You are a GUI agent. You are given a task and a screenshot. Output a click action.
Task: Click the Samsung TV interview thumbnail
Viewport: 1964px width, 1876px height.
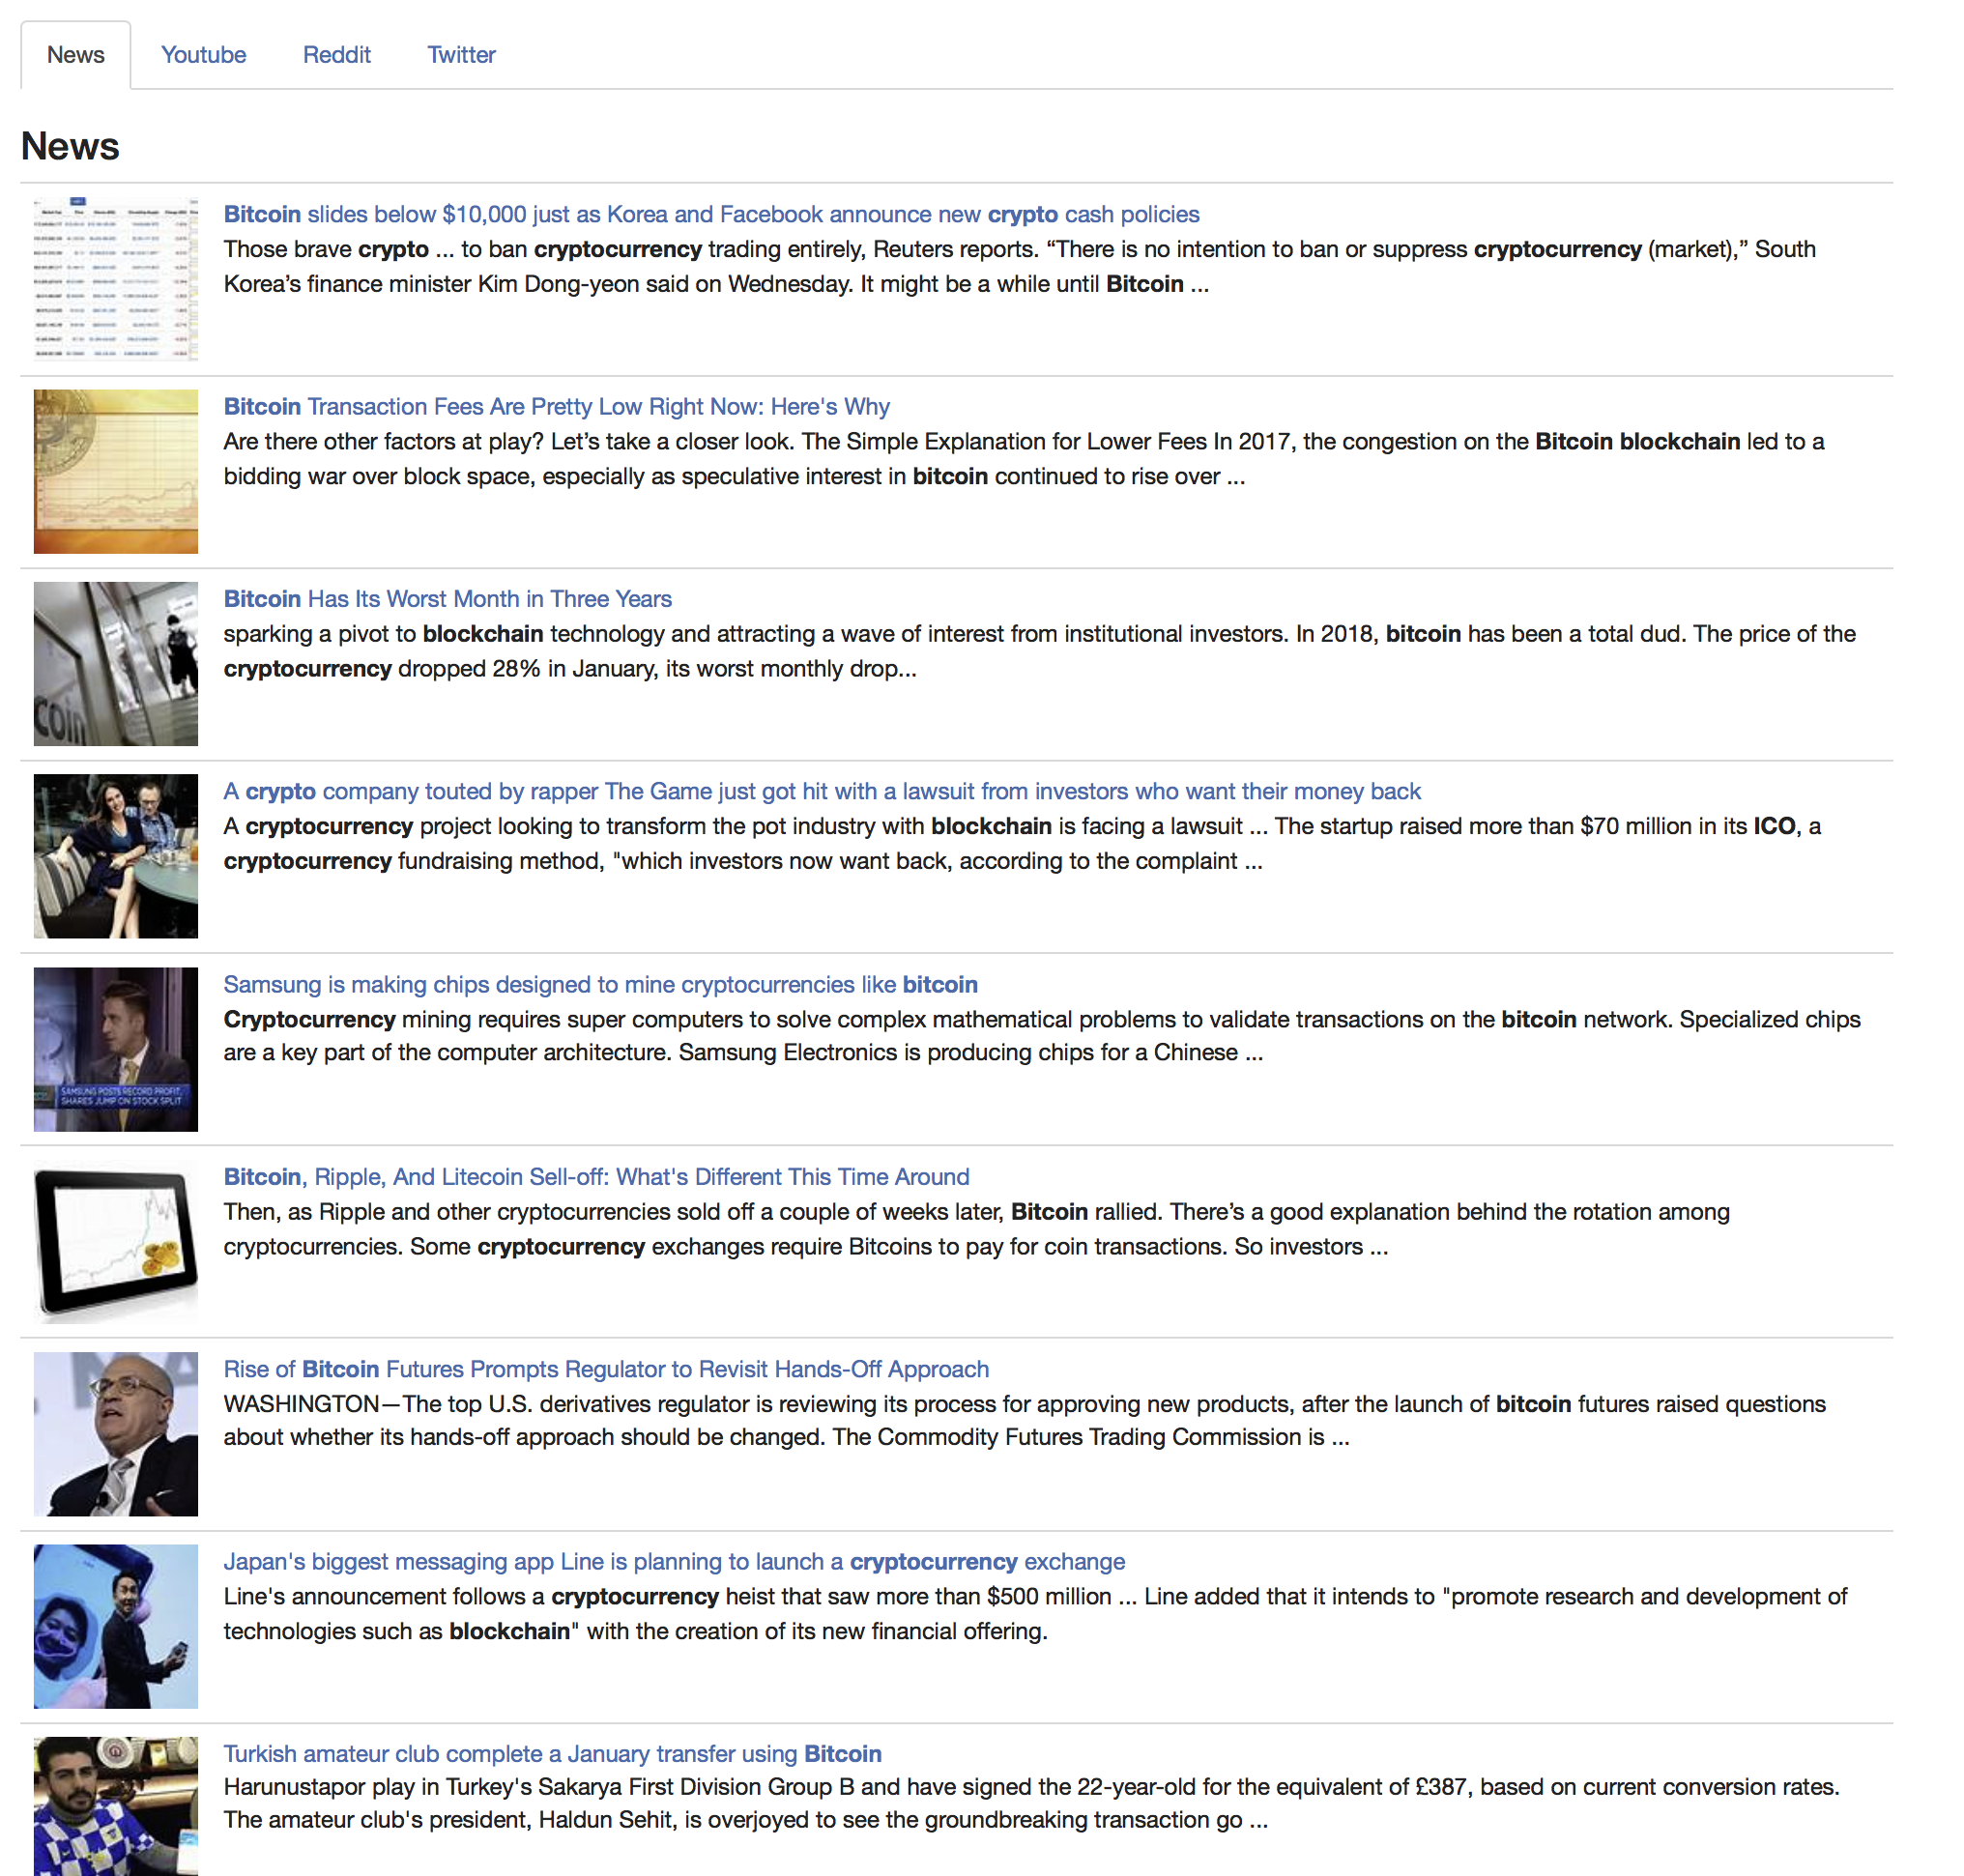pos(115,1049)
